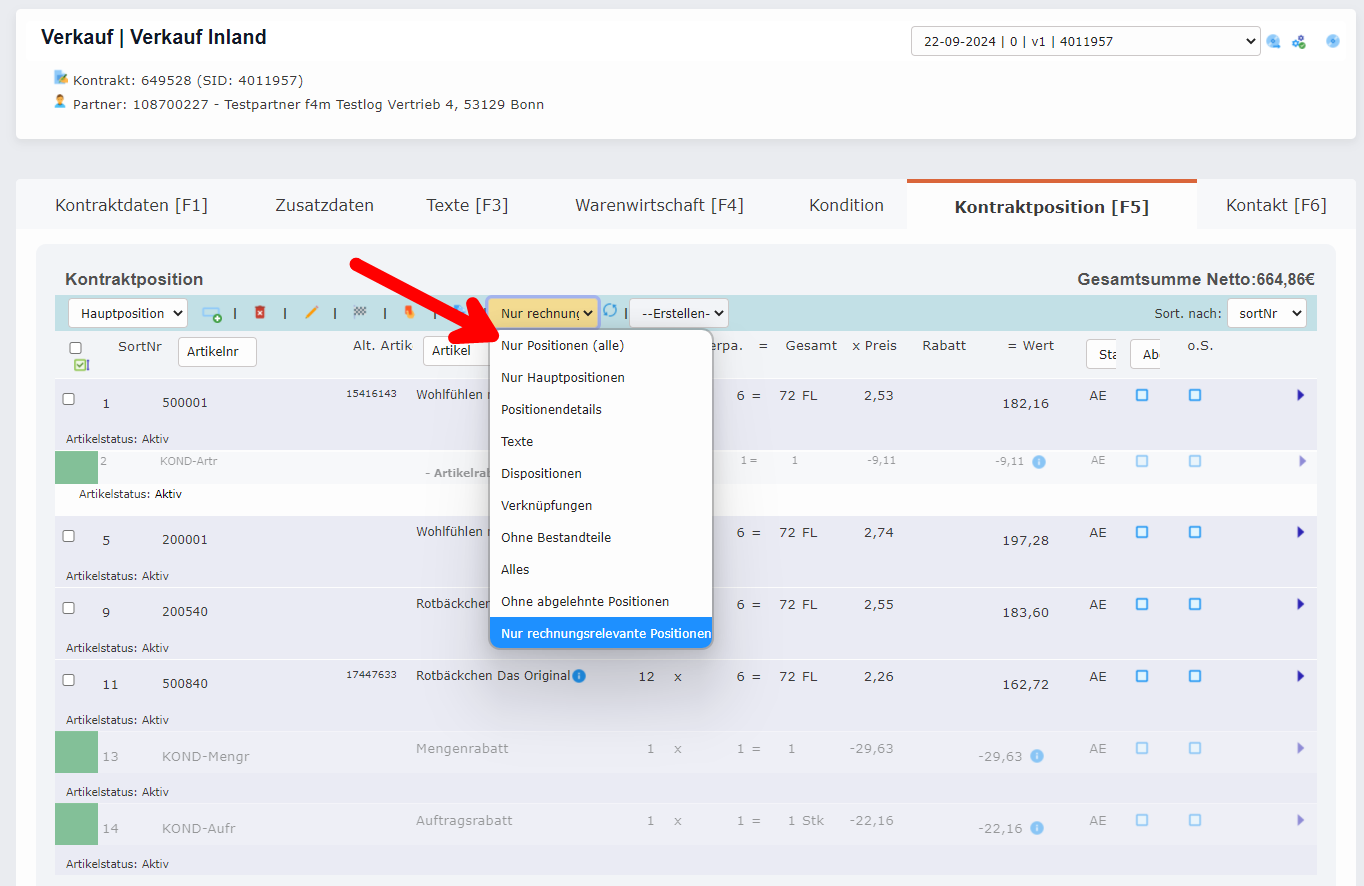Click the red delete position icon
Image resolution: width=1364 pixels, height=886 pixels.
click(260, 313)
